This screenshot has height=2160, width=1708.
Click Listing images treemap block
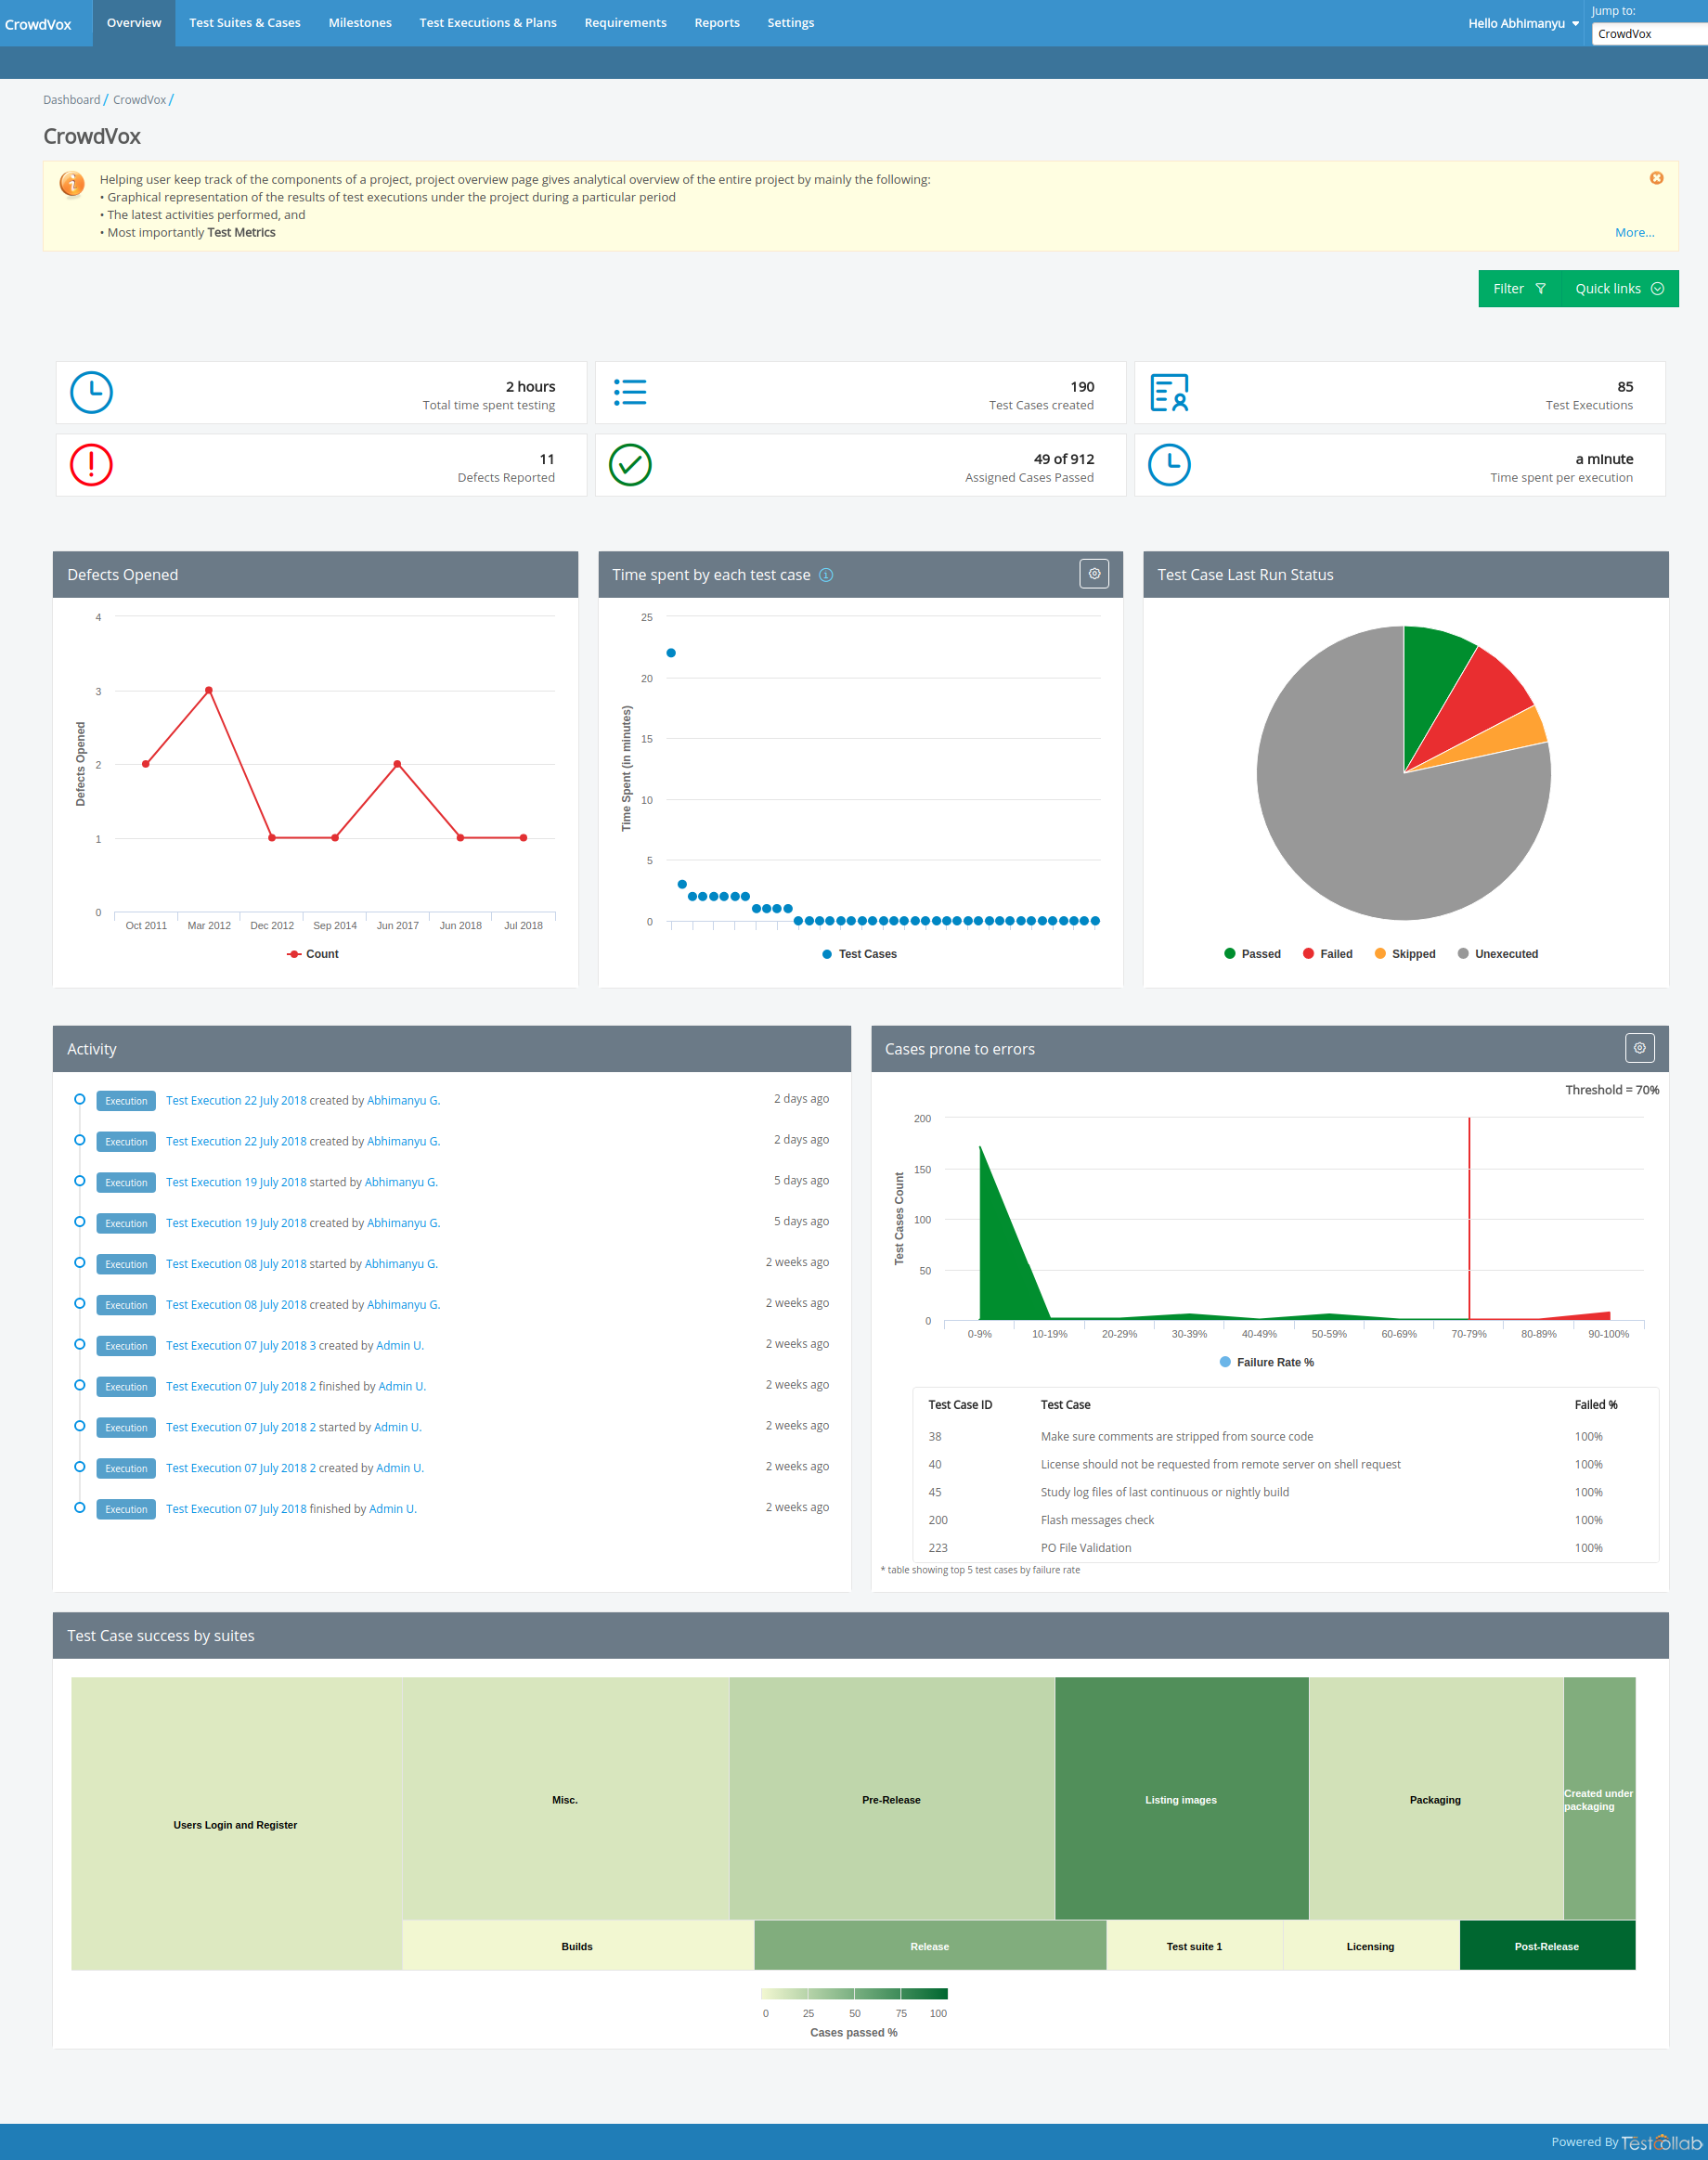1181,1799
